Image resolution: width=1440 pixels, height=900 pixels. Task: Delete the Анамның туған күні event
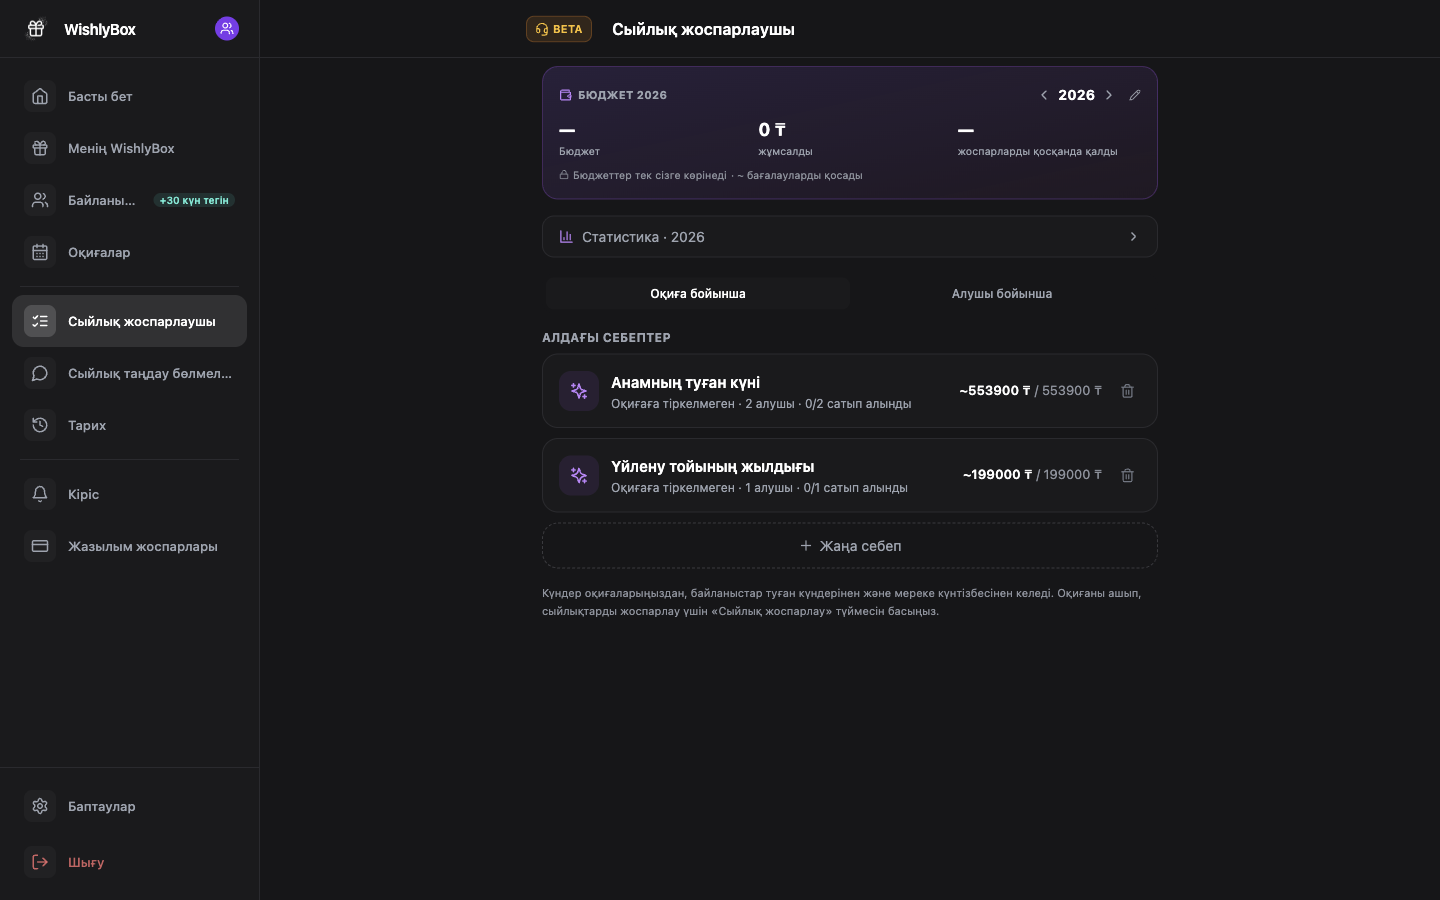point(1127,391)
